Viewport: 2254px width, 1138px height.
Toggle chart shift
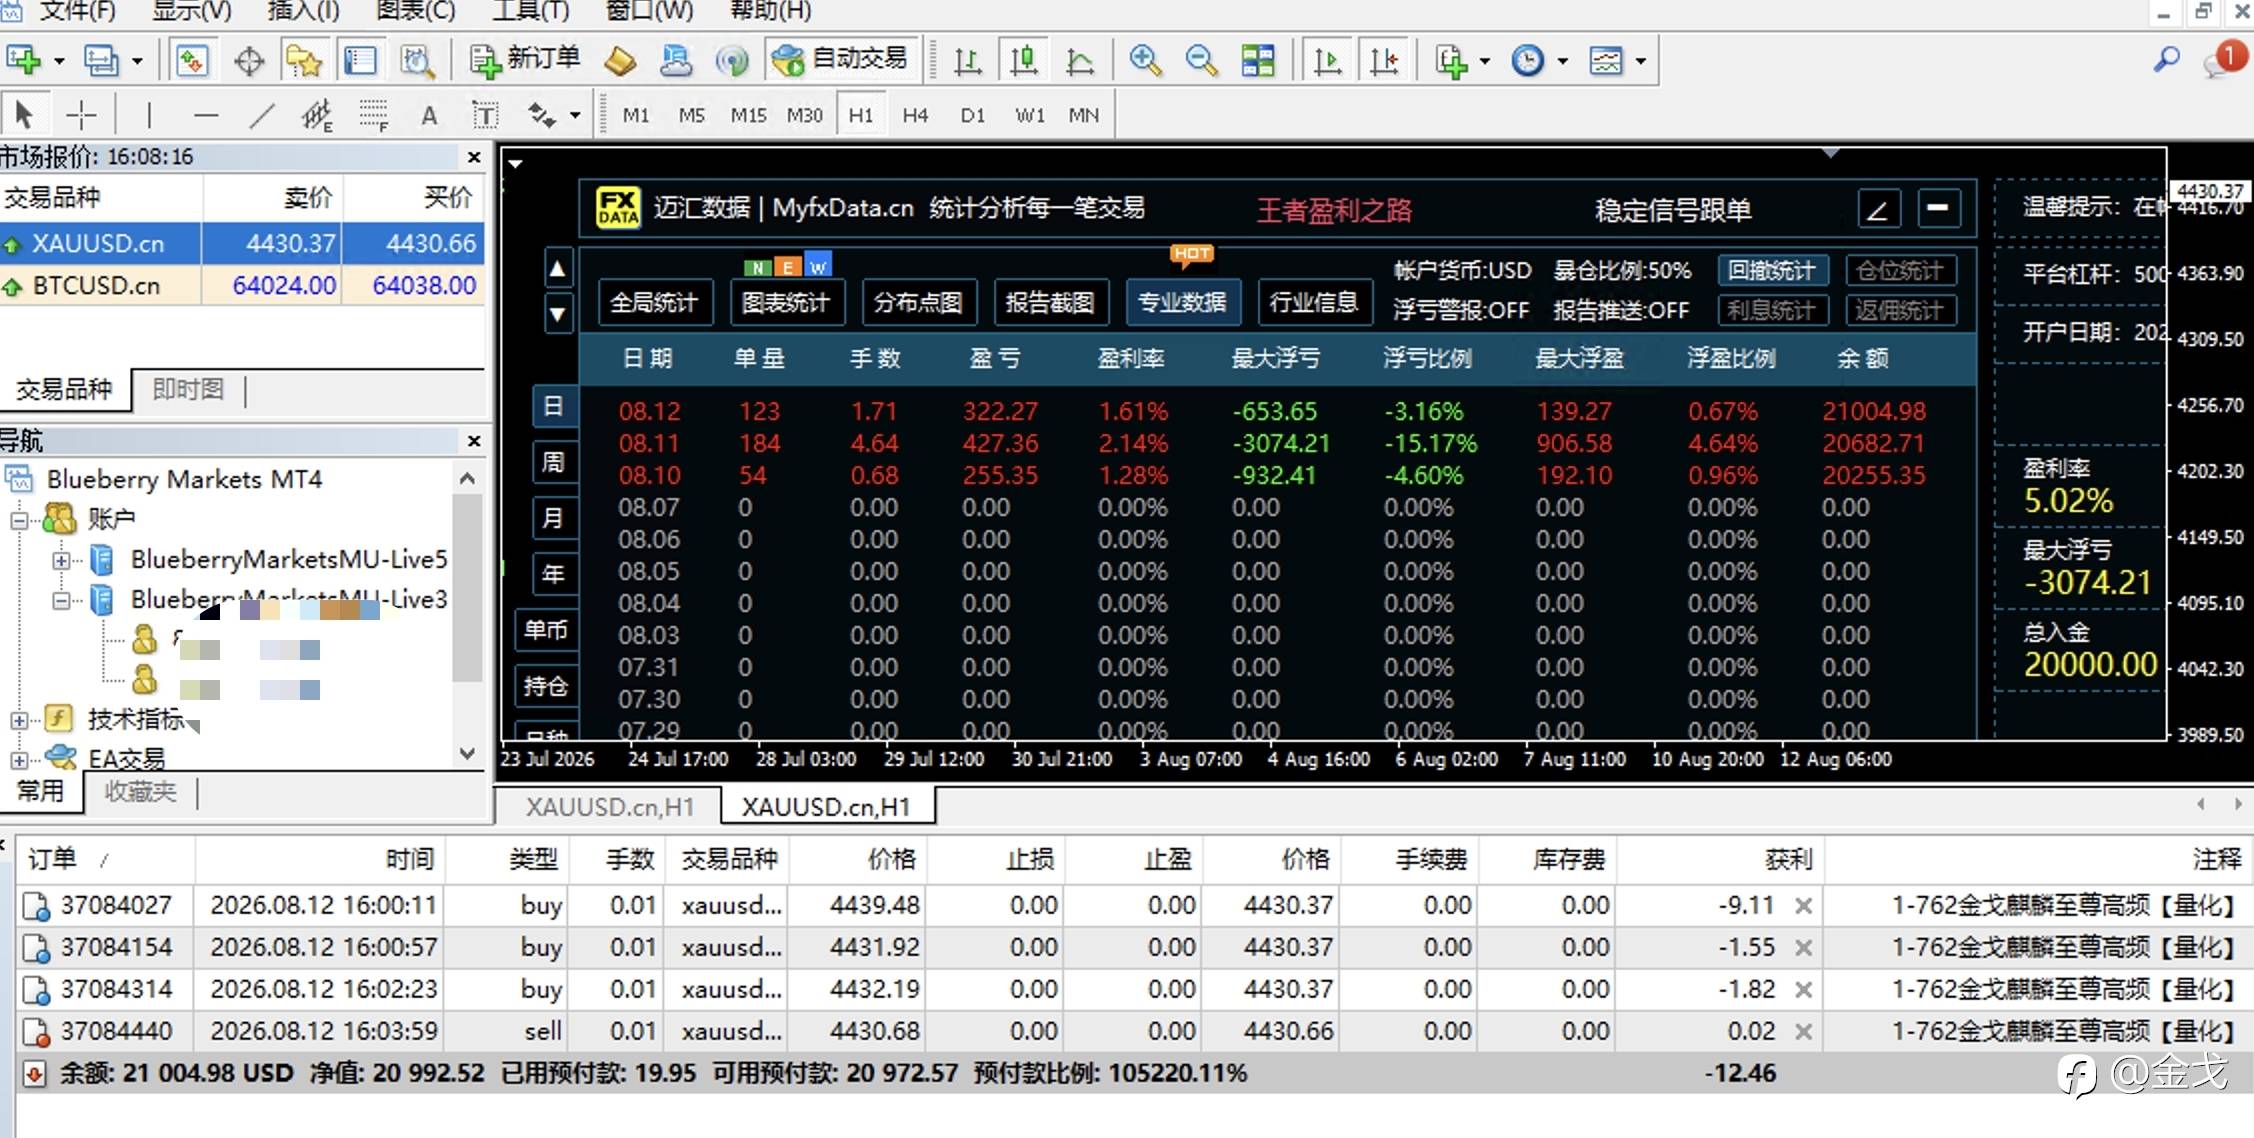tap(1384, 61)
